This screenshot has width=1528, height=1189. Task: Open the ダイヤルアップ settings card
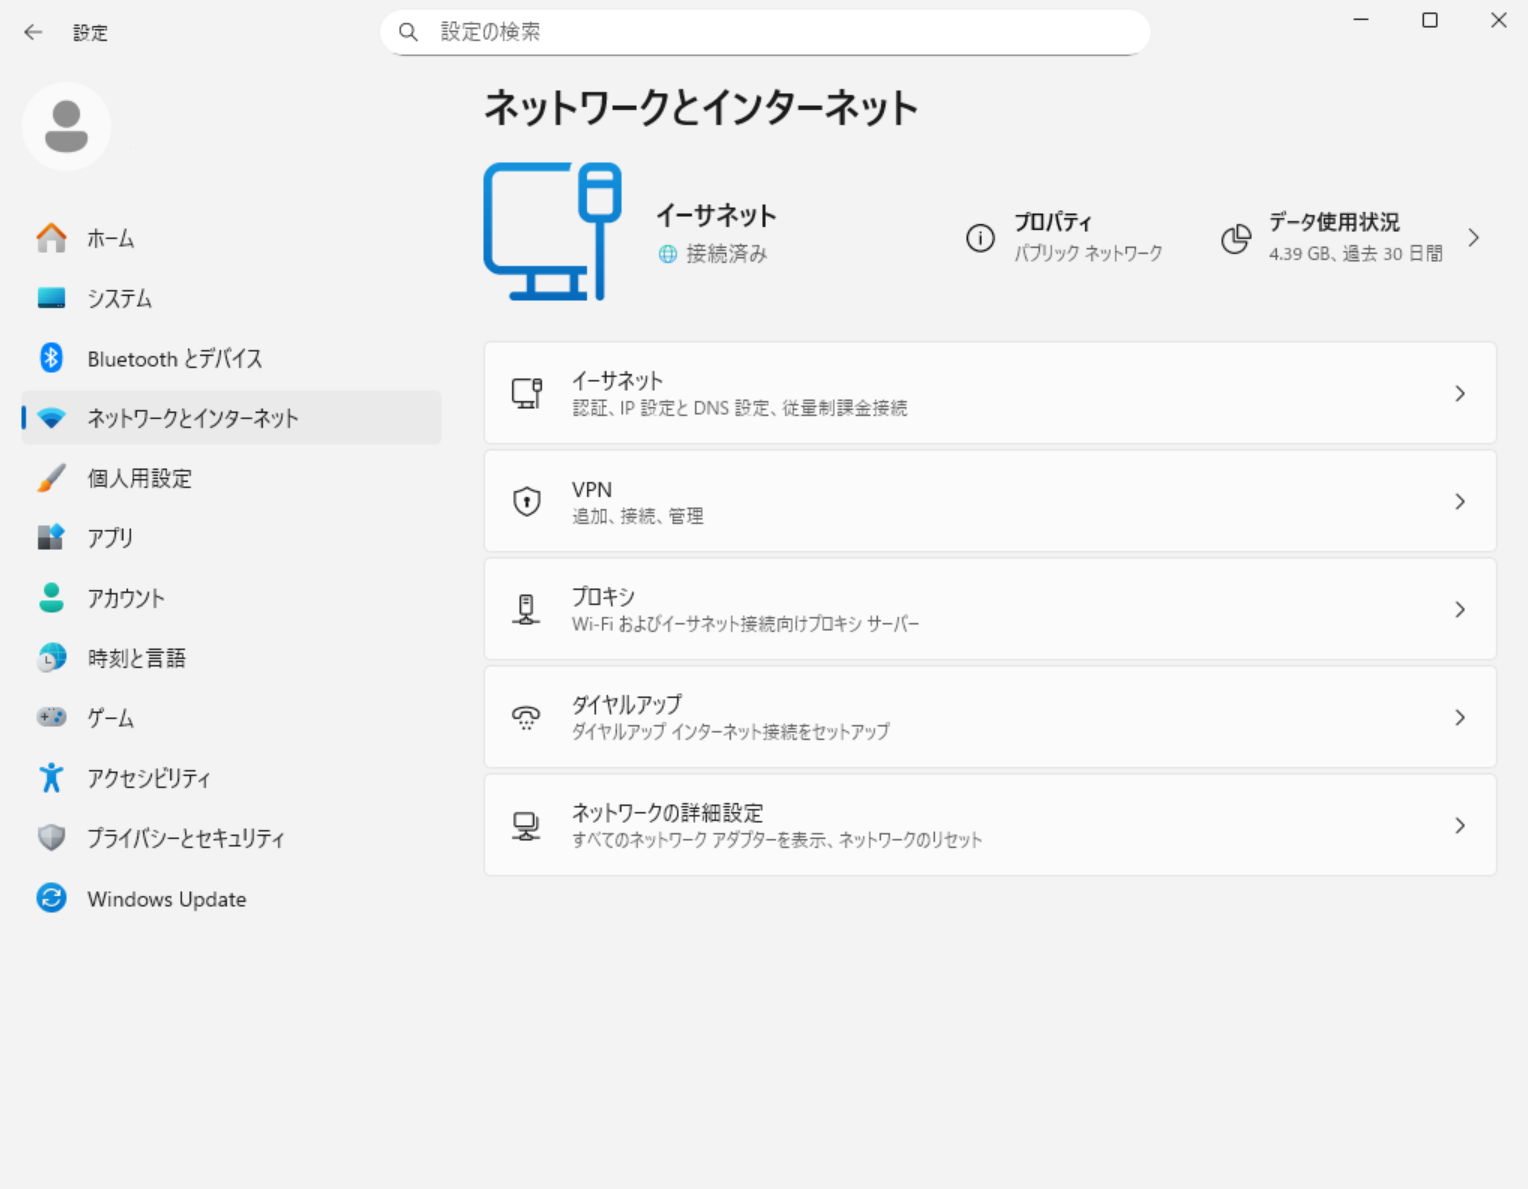(x=989, y=717)
